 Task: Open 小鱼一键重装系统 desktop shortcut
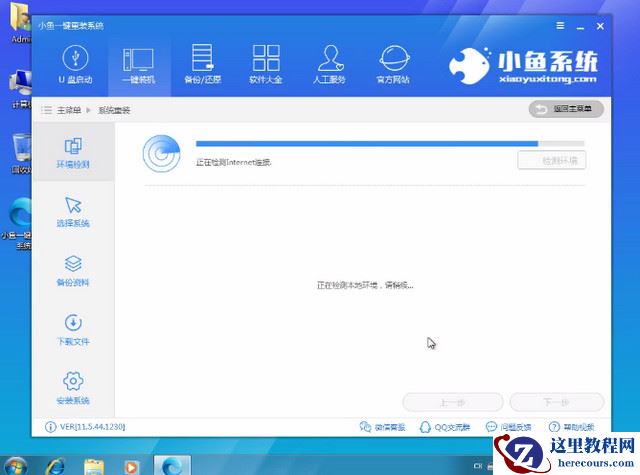(17, 224)
